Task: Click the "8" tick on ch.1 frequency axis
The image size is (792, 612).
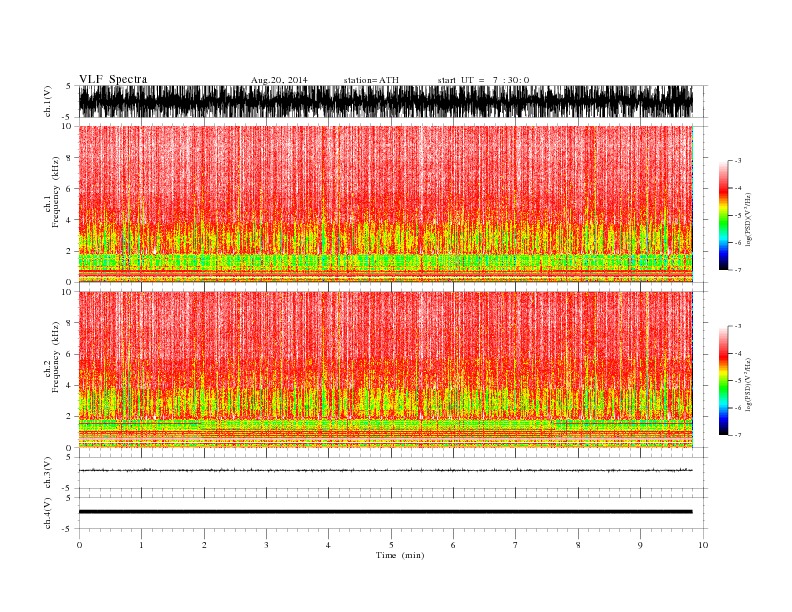Action: point(69,158)
